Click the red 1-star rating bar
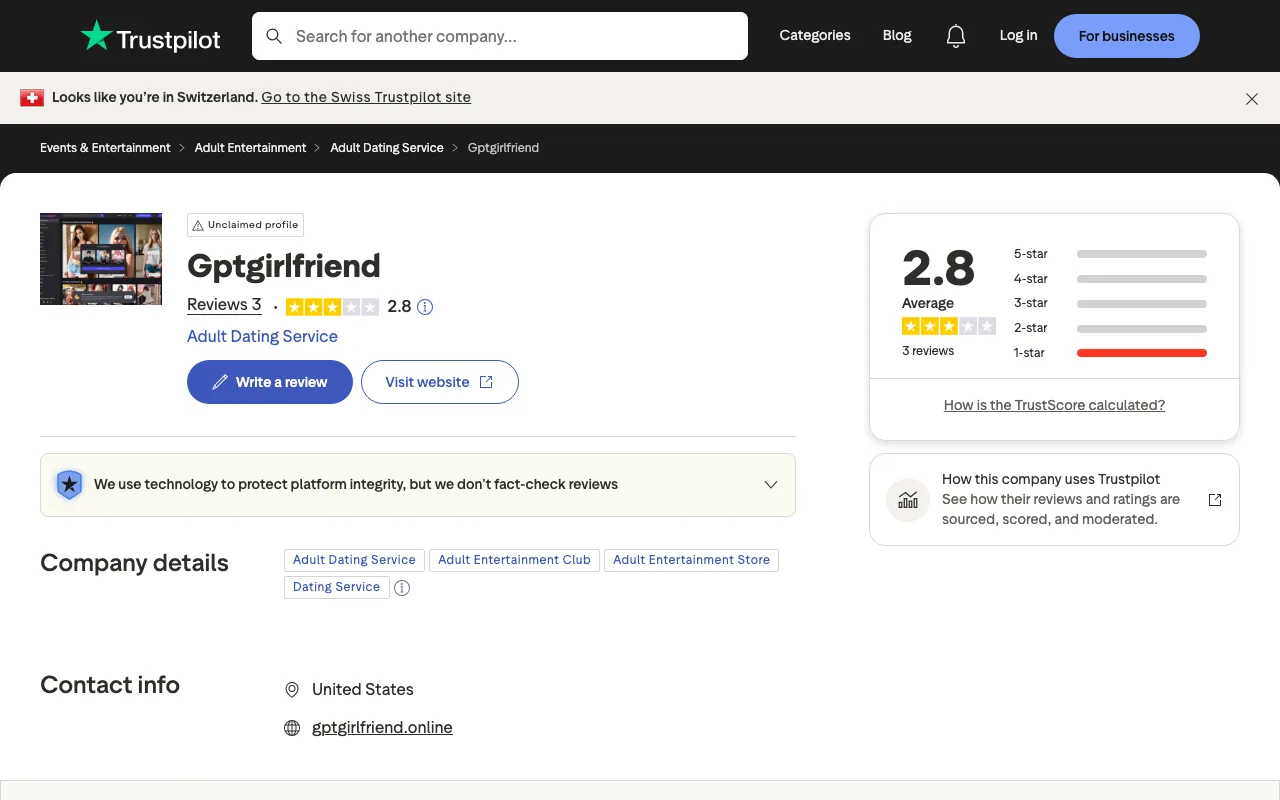This screenshot has width=1280, height=800. [x=1141, y=352]
